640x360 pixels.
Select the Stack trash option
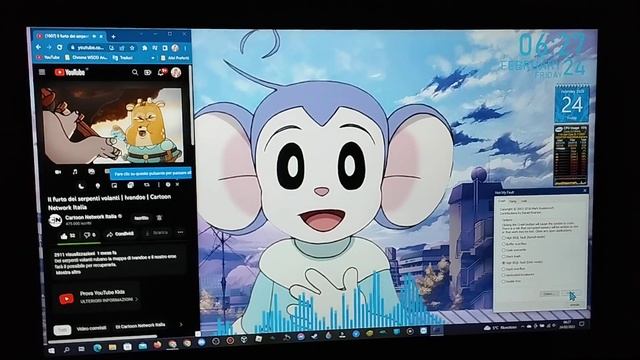[512, 256]
